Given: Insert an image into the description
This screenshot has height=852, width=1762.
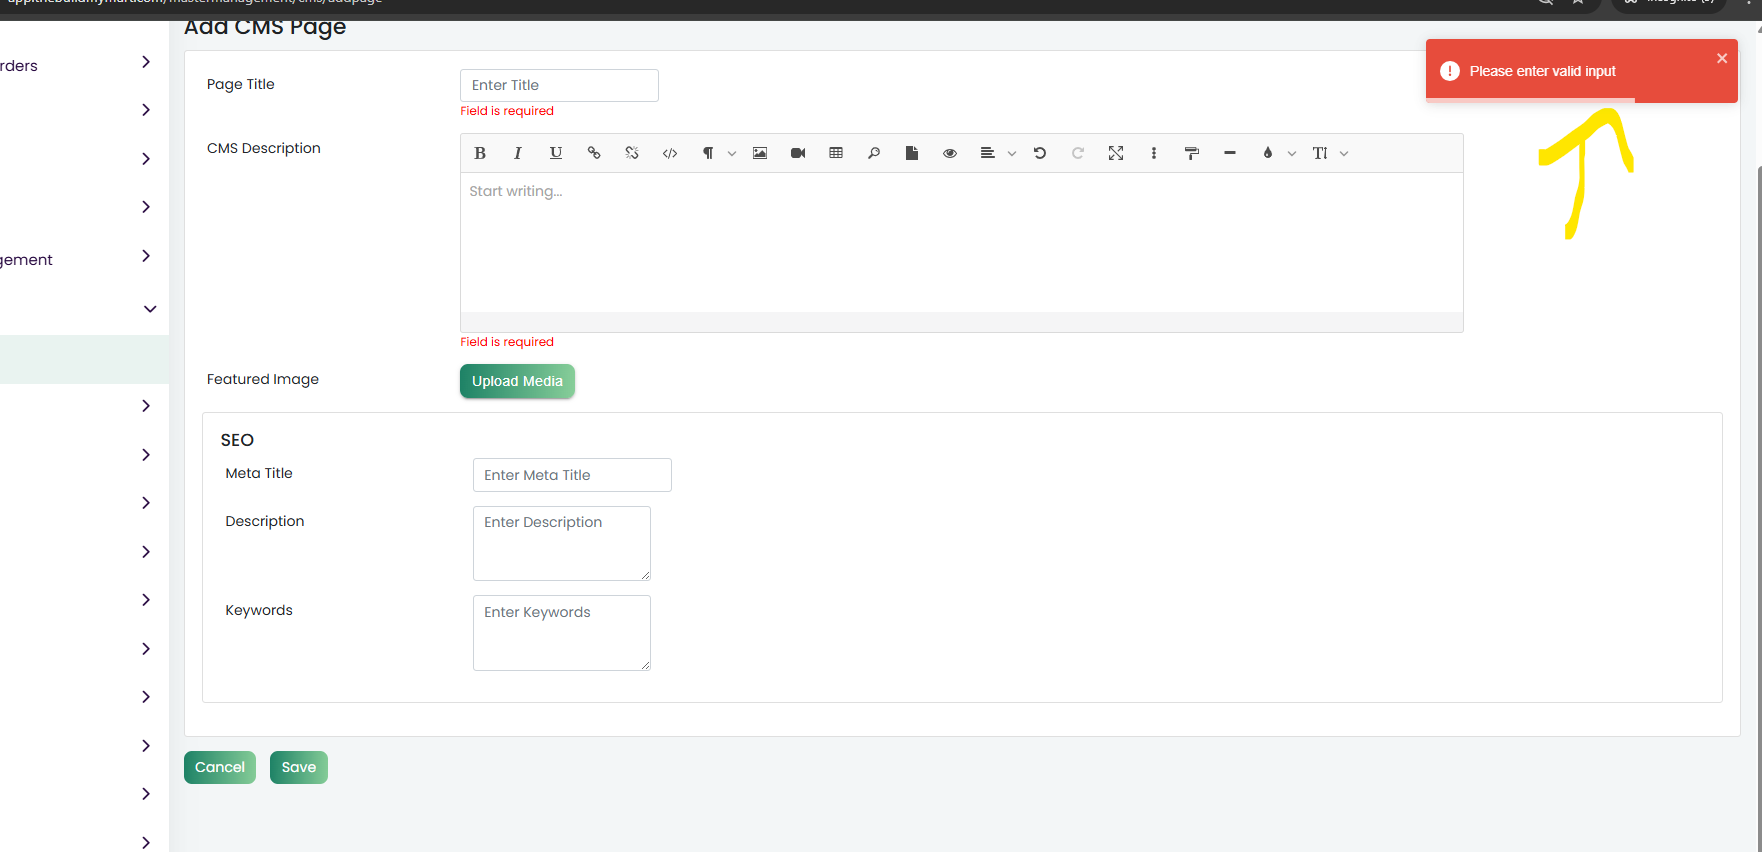Looking at the screenshot, I should coord(760,153).
